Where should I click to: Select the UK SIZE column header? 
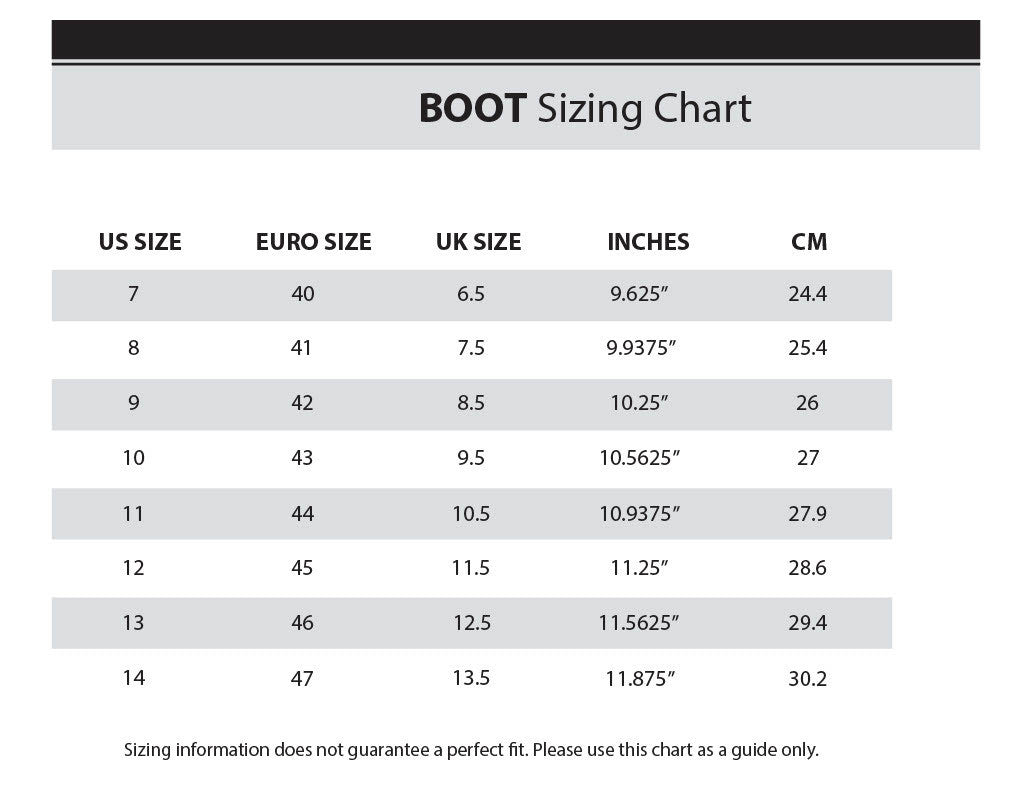pyautogui.click(x=478, y=242)
